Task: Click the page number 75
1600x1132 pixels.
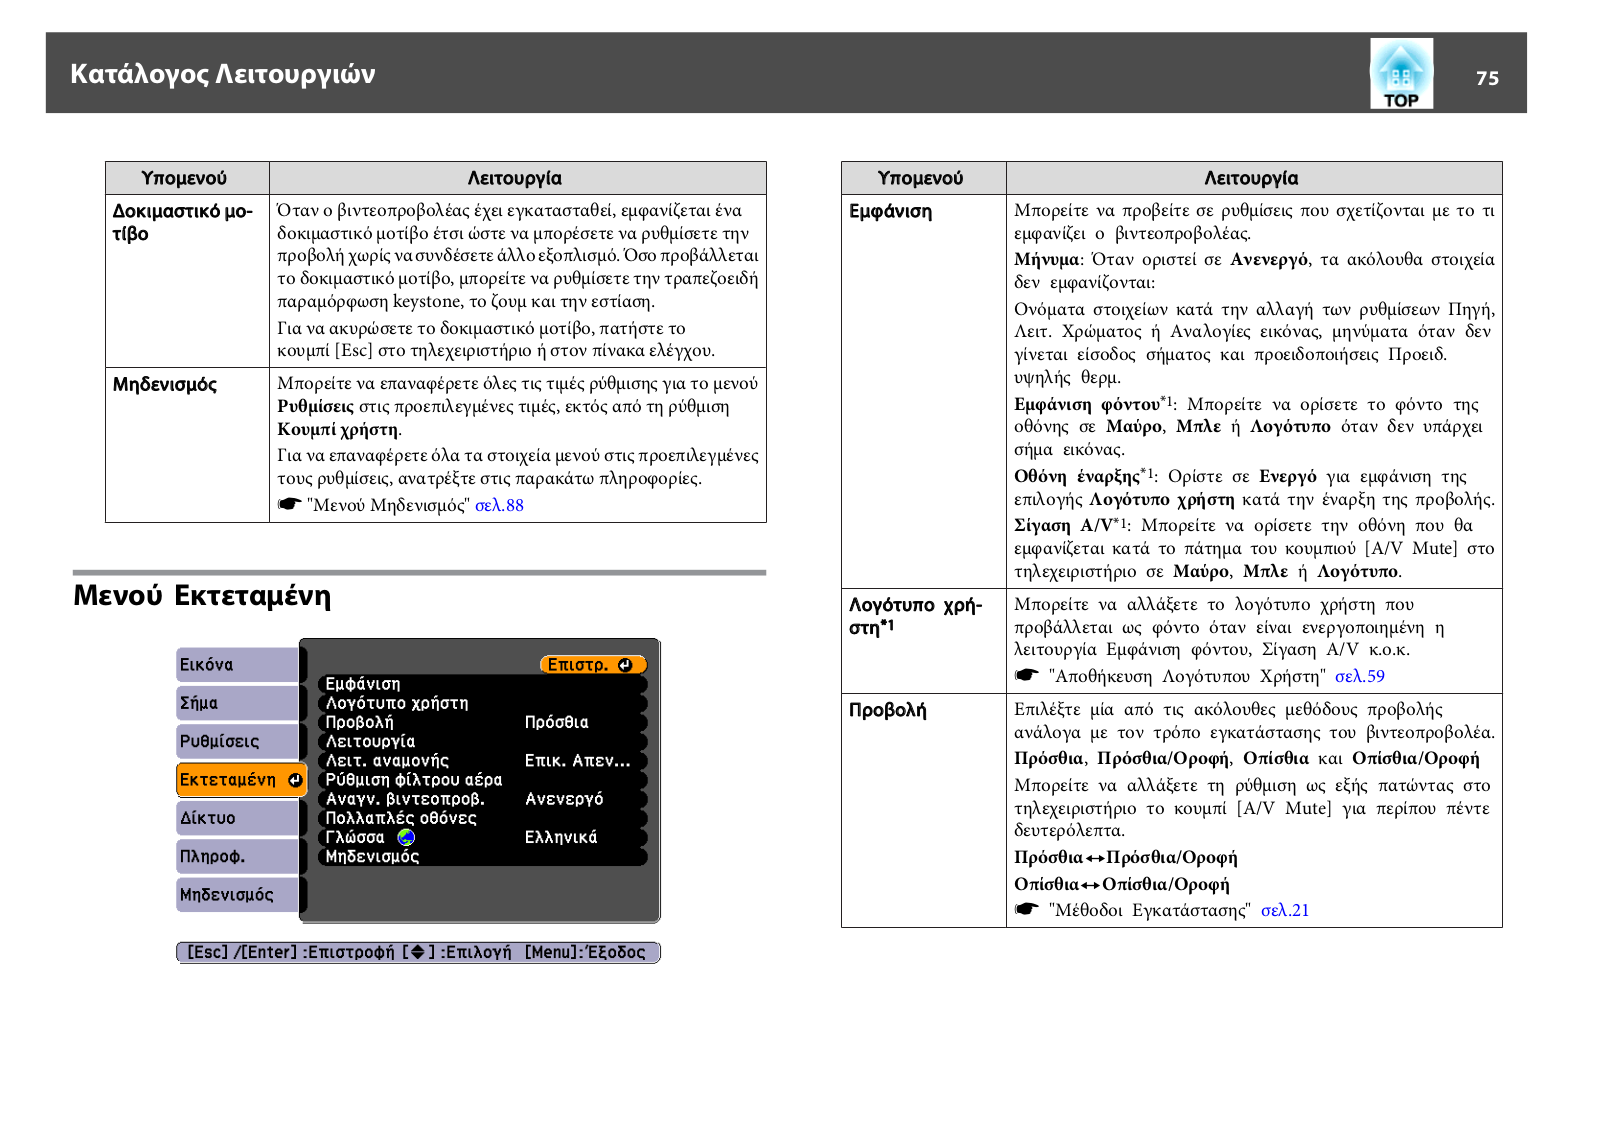Action: point(1487,78)
